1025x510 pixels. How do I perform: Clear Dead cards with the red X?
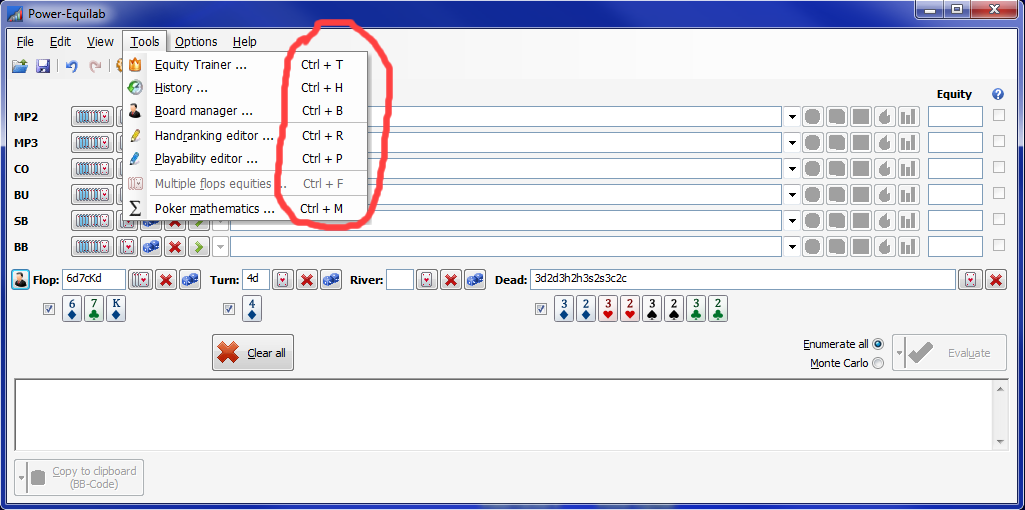point(995,280)
